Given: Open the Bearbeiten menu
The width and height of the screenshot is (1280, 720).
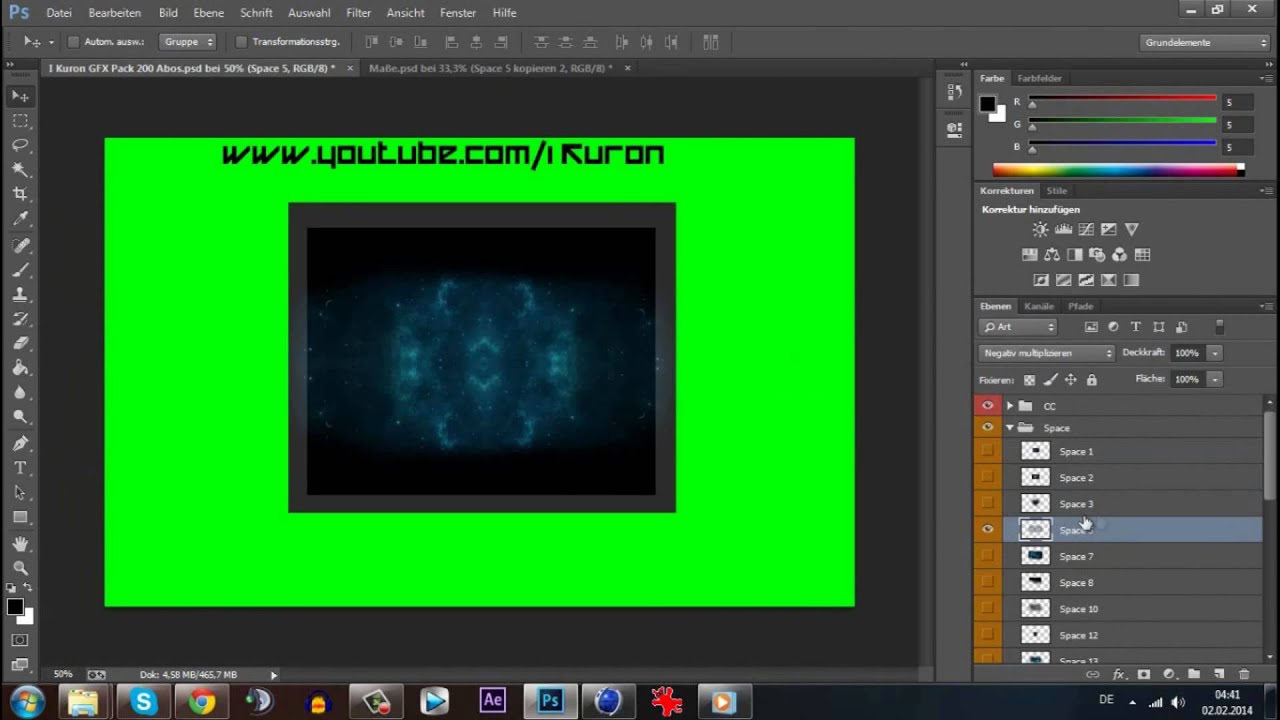Looking at the screenshot, I should click(114, 13).
